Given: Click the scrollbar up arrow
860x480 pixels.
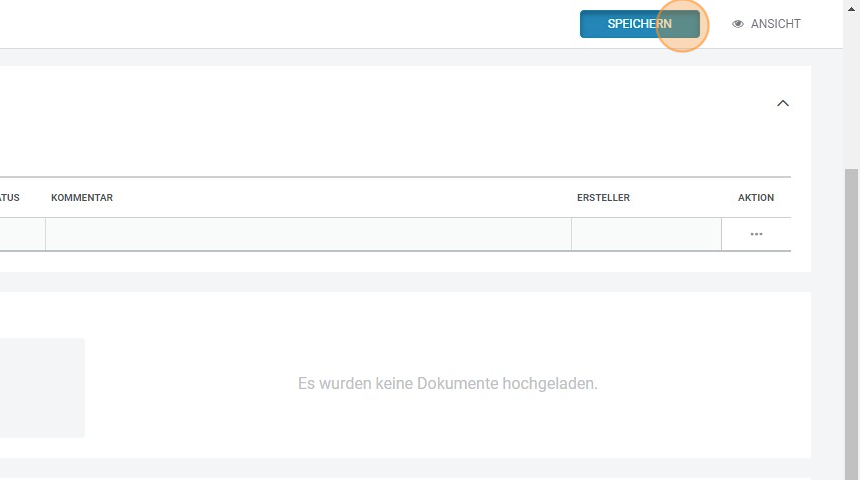Looking at the screenshot, I should 851,8.
